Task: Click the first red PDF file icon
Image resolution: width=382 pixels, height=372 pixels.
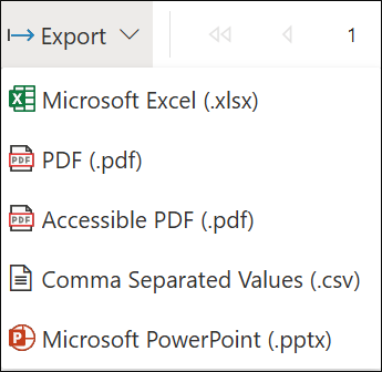Action: point(21,159)
